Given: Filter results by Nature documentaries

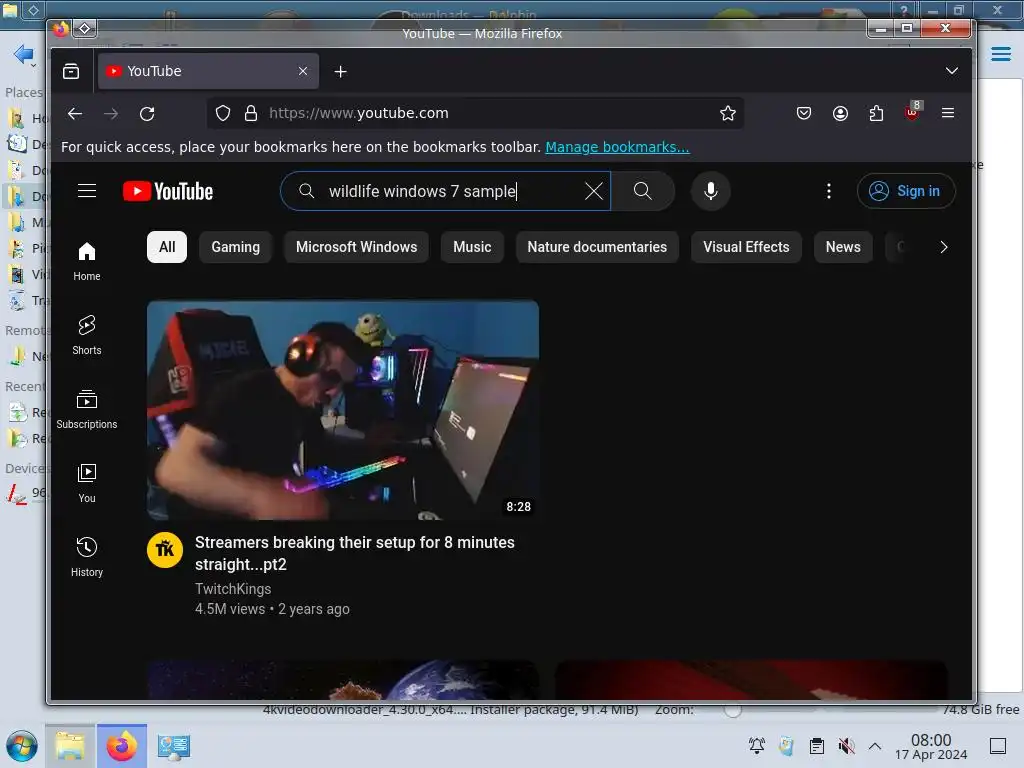Looking at the screenshot, I should [597, 247].
